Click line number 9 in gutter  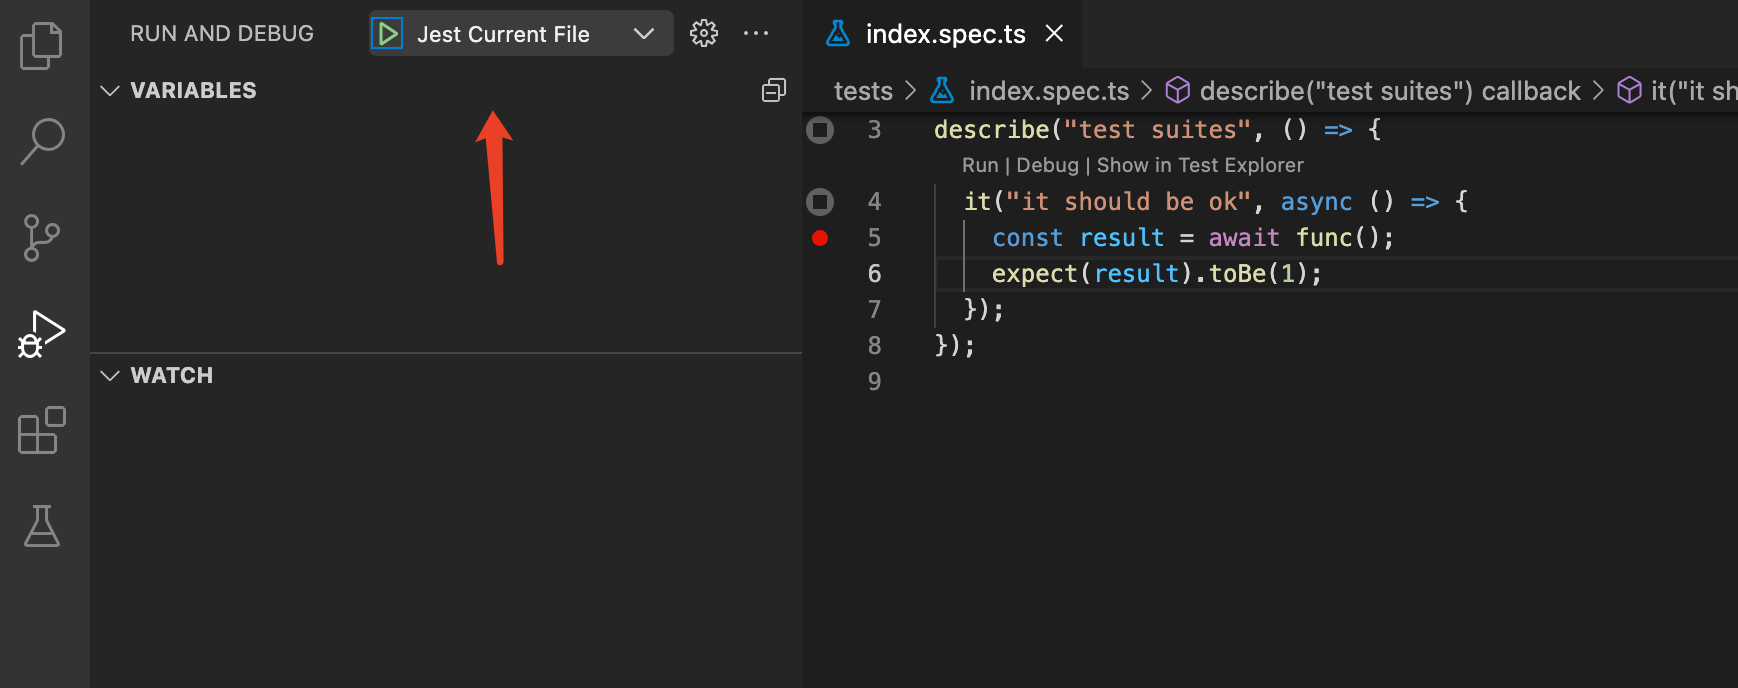(x=874, y=382)
